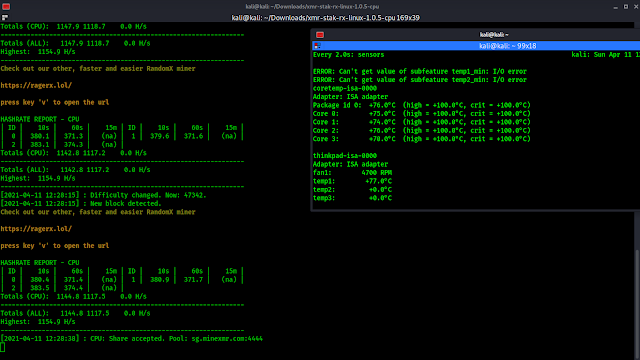Click the 'temp1: +77.0°C' line

(352, 181)
